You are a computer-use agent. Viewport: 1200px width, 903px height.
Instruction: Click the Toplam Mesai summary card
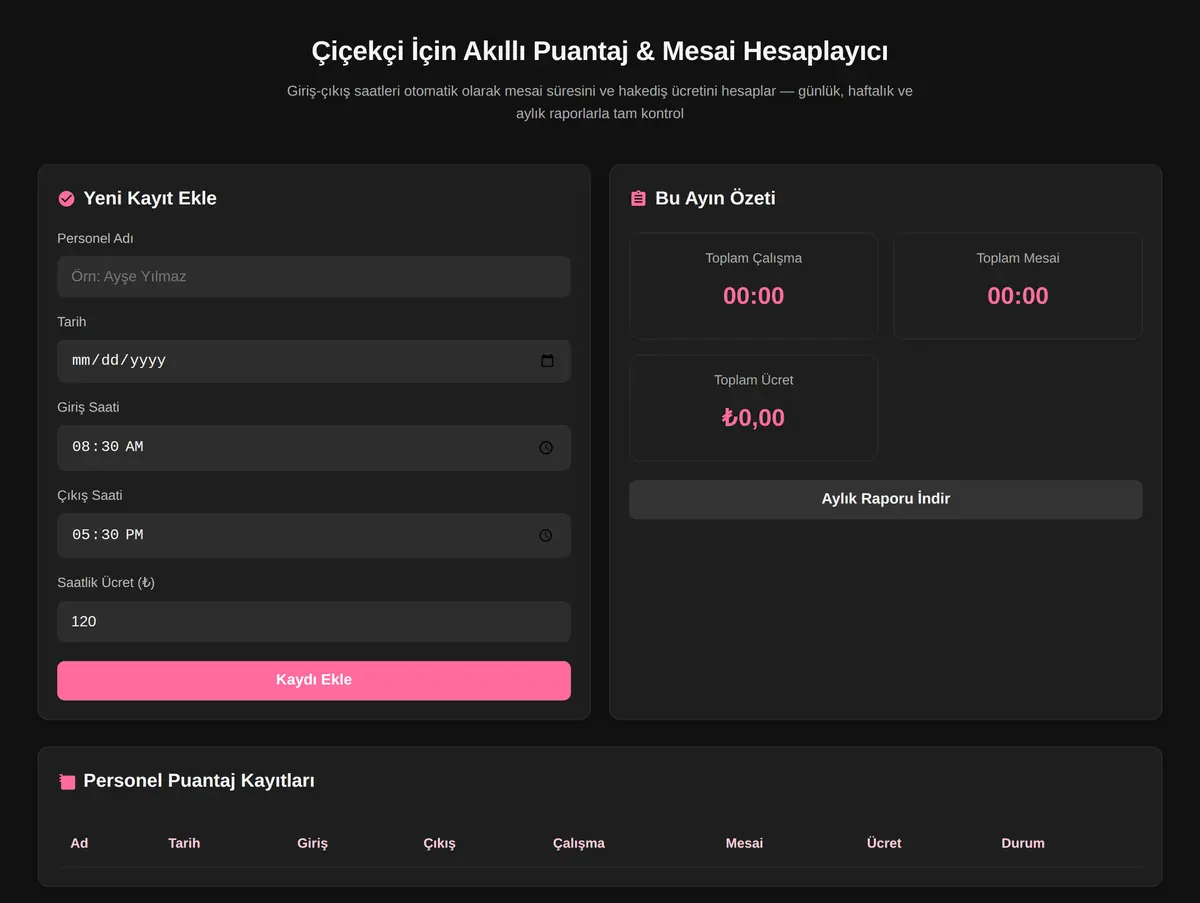pyautogui.click(x=1018, y=286)
